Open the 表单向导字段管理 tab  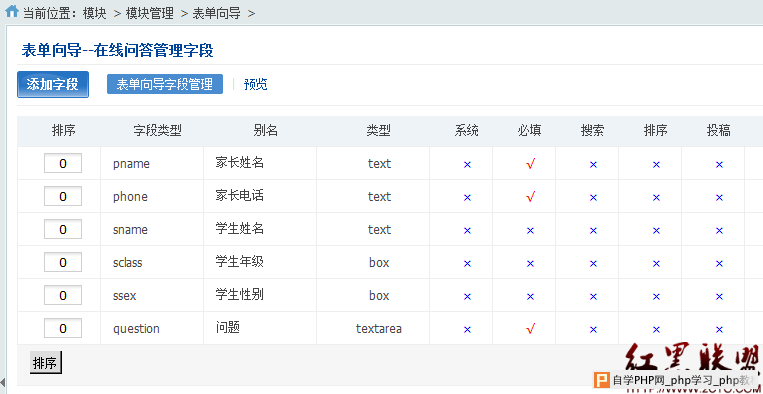[165, 84]
